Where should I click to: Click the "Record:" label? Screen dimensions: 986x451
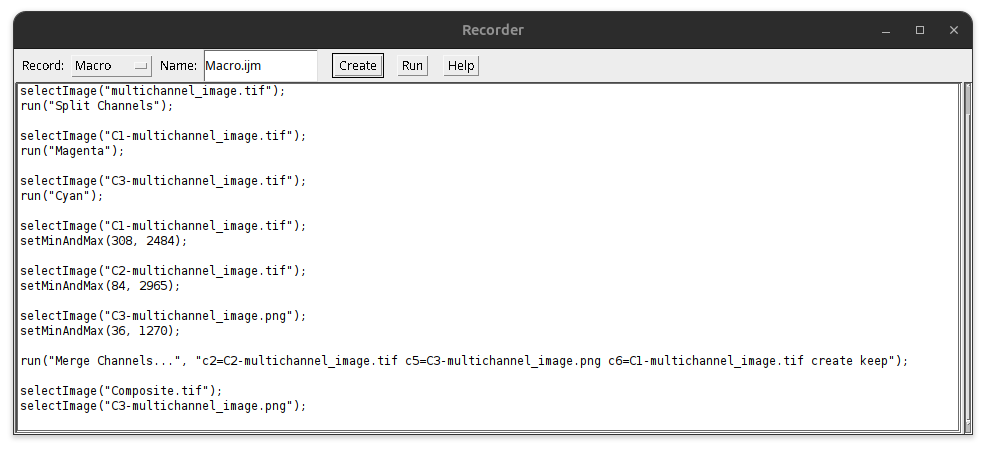point(43,66)
